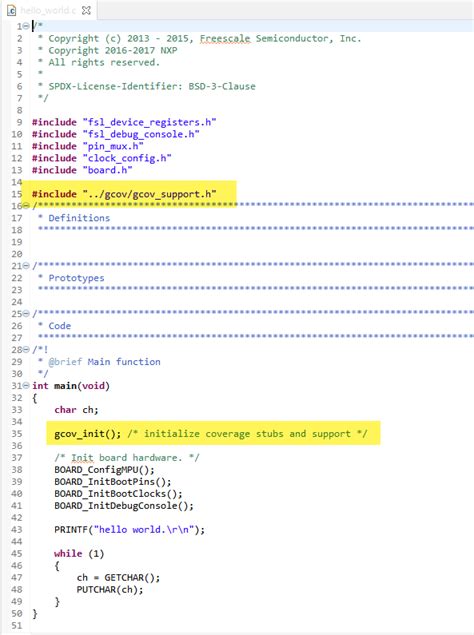Click the C file icon on the tab
The width and height of the screenshot is (474, 635).
[x=11, y=11]
